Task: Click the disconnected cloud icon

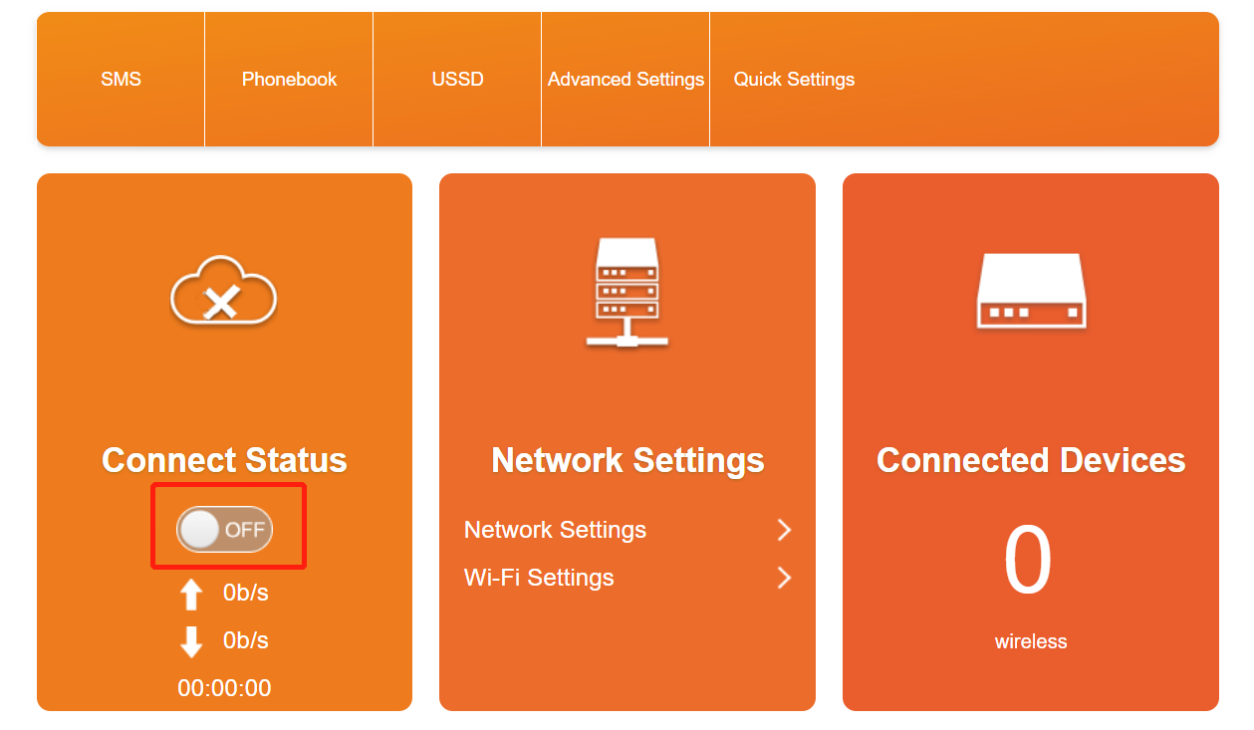Action: coord(223,291)
